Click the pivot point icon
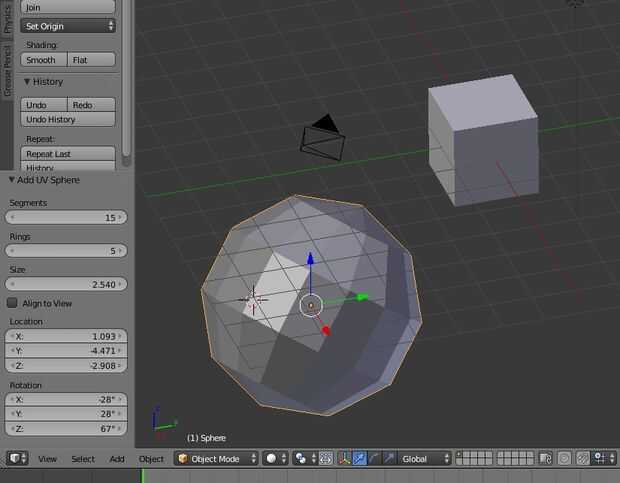Screen dimensions: 620x483 click(x=301, y=458)
